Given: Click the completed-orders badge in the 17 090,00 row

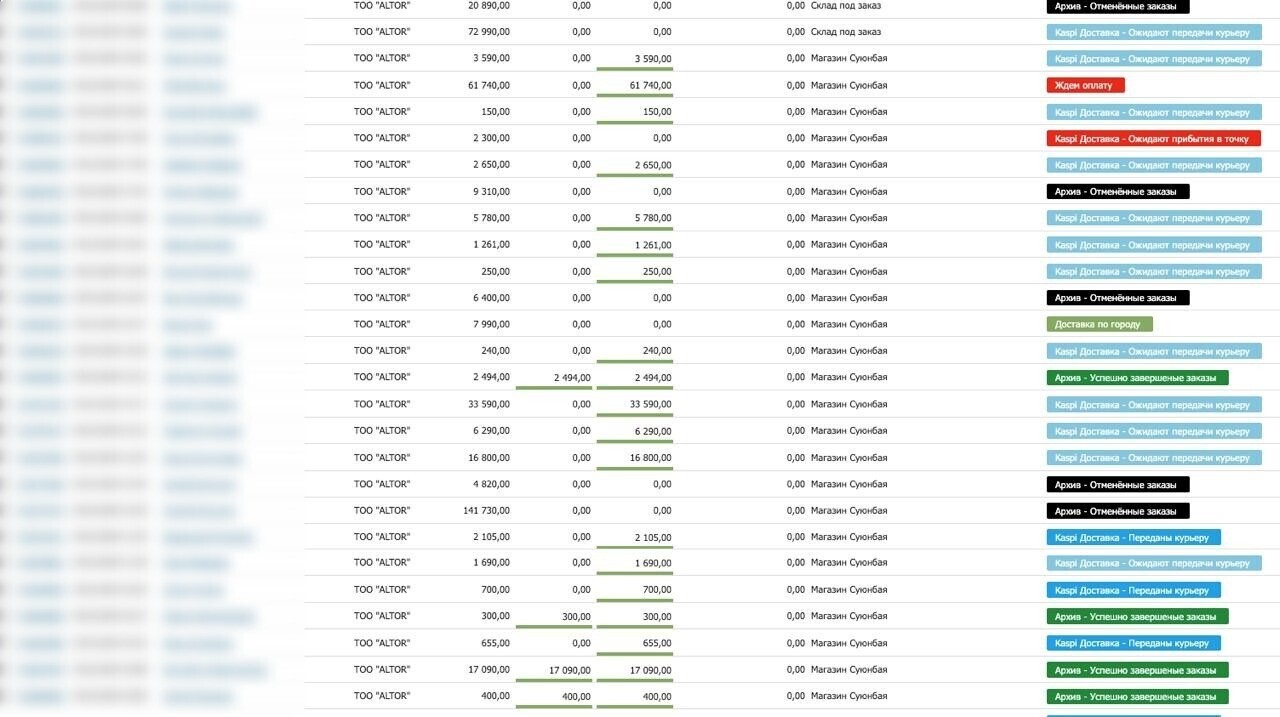Looking at the screenshot, I should (1137, 670).
